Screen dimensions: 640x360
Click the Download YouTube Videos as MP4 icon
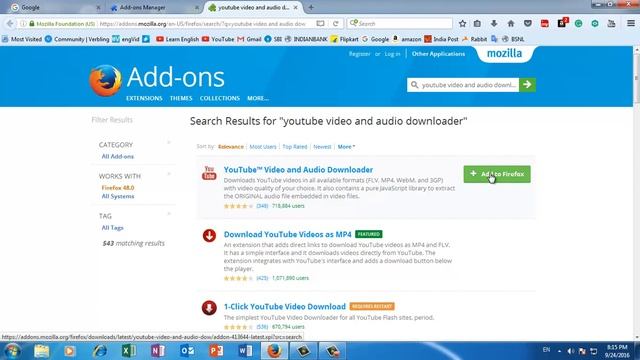209,236
